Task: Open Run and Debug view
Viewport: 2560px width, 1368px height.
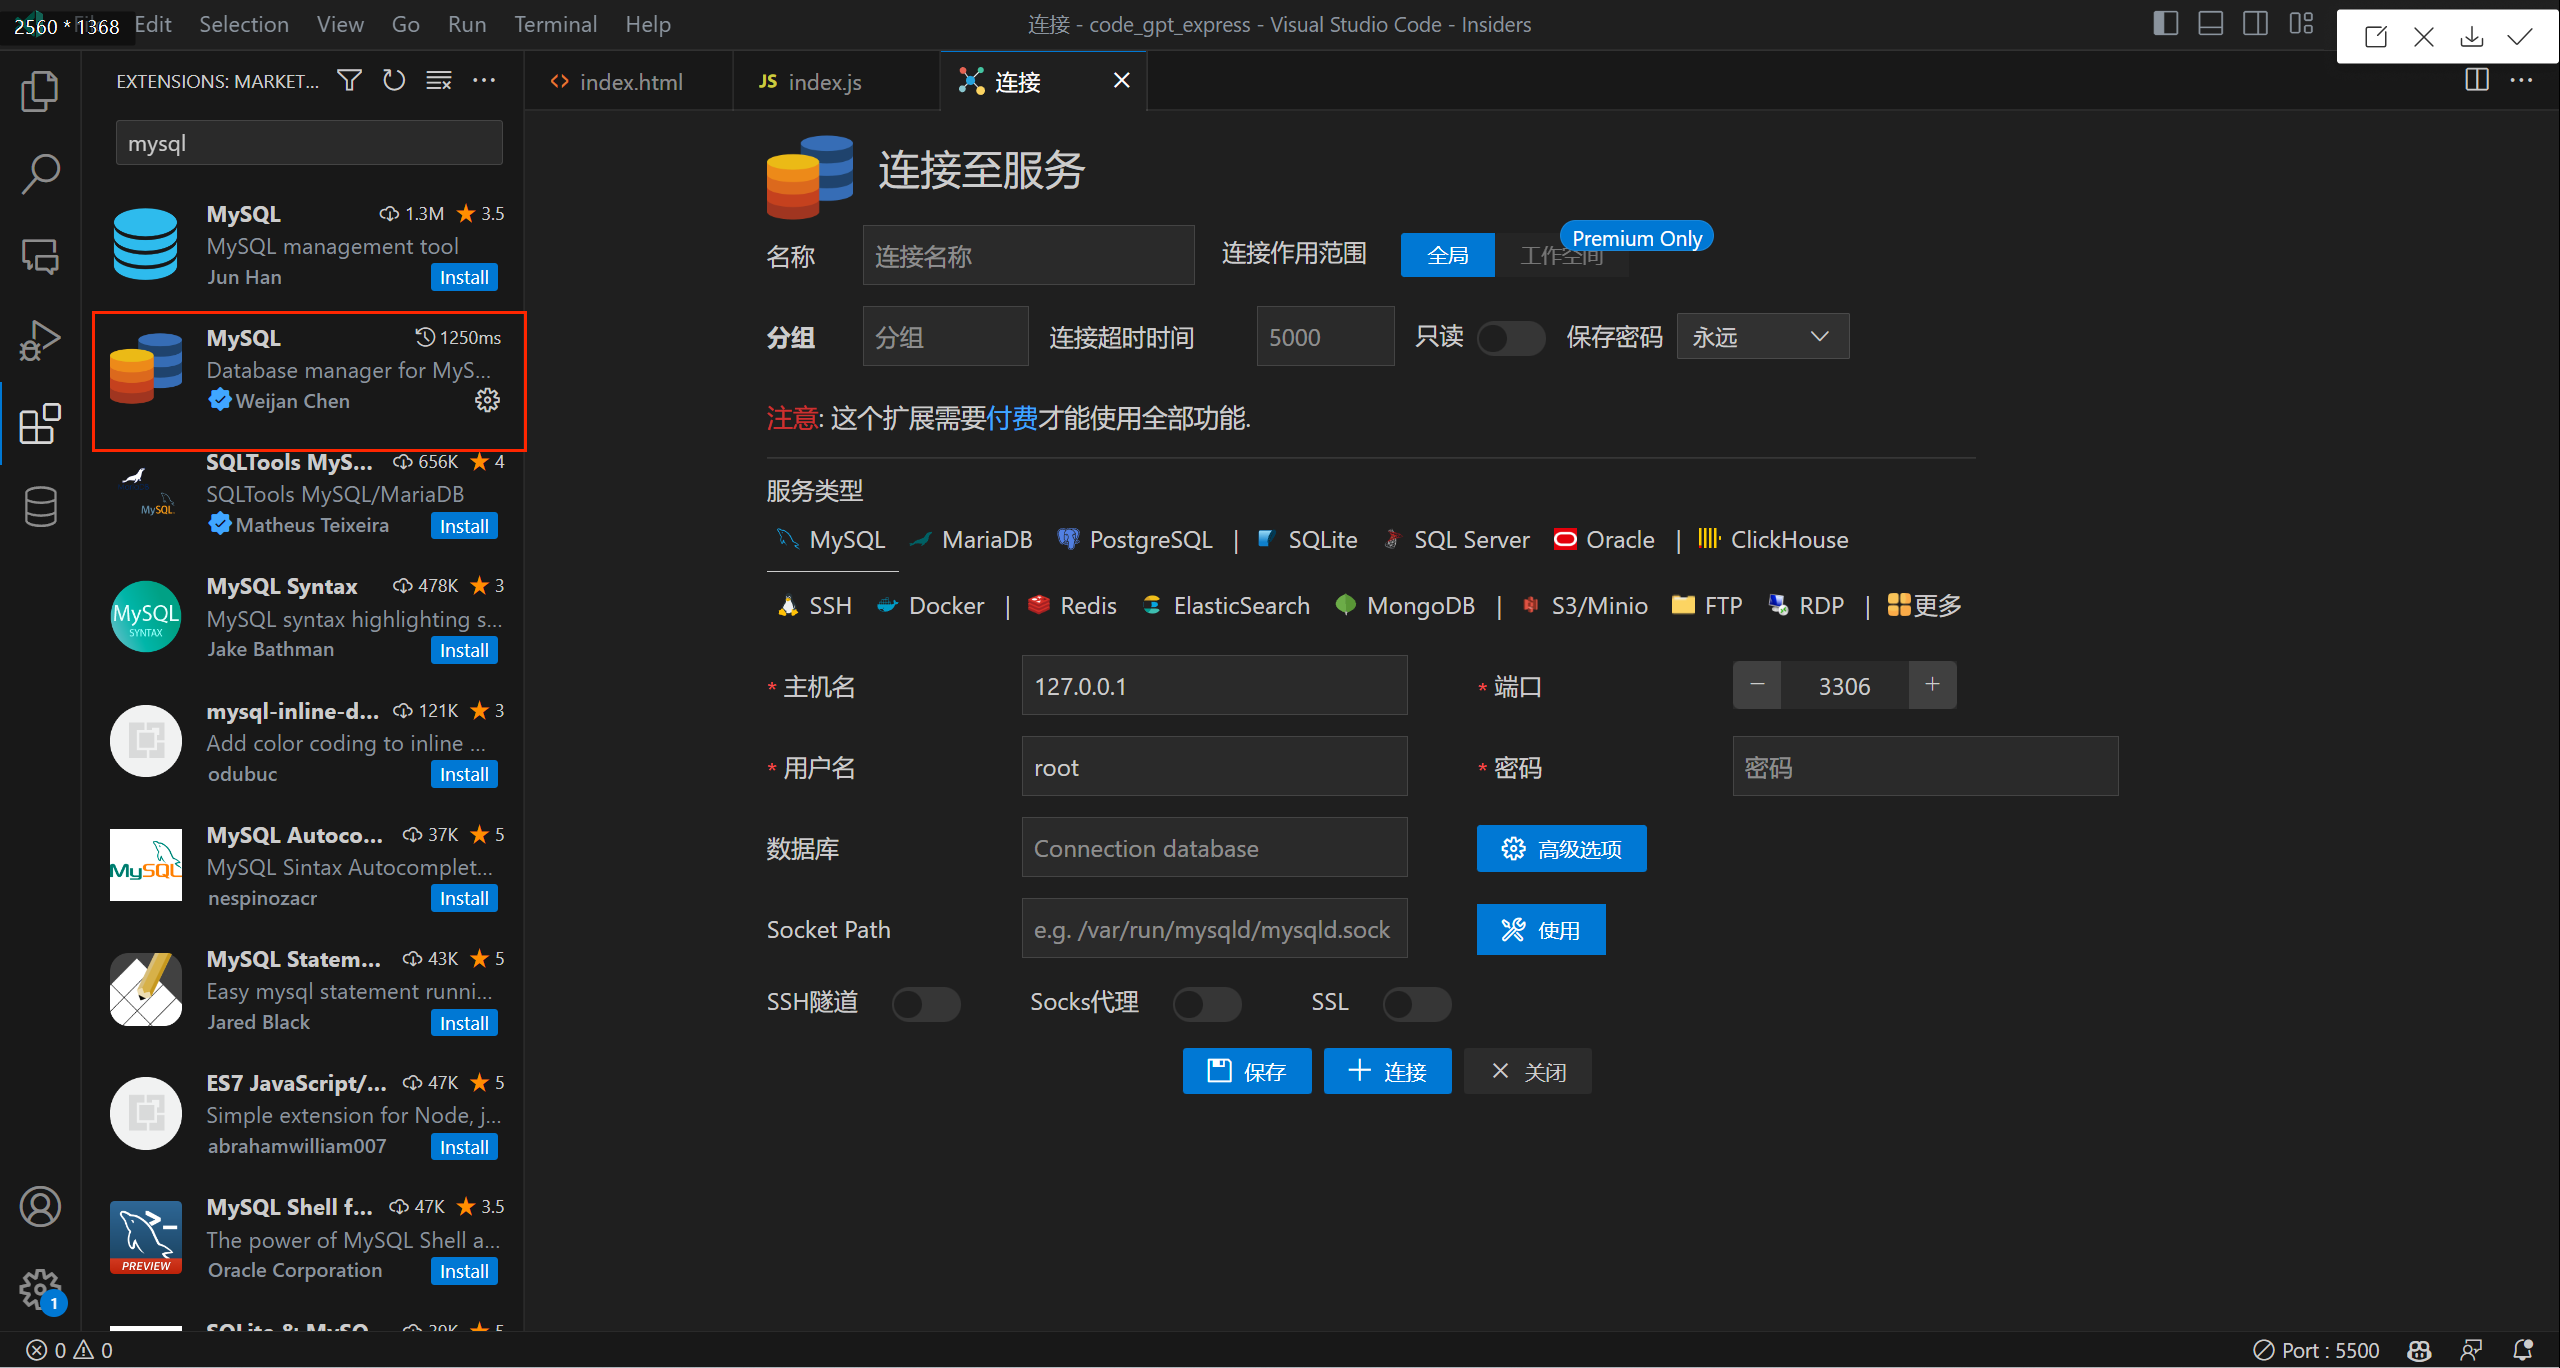Action: click(40, 340)
